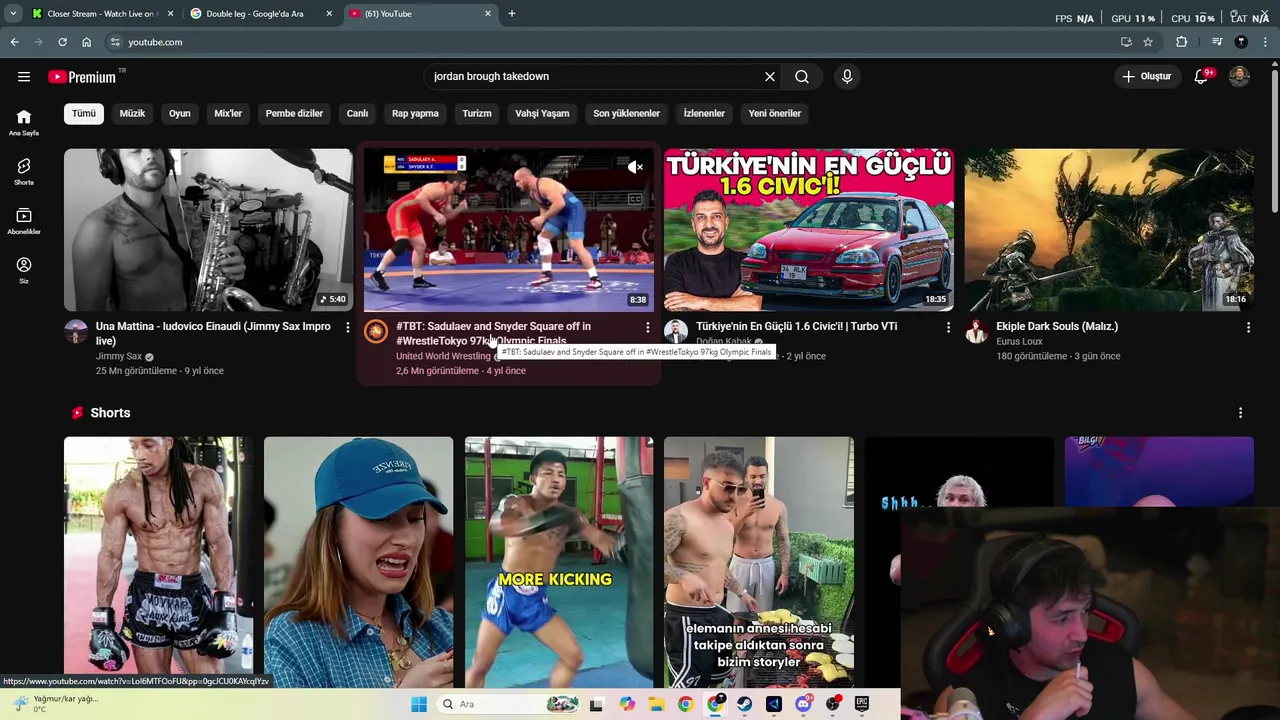Open Abonelikler in the sidebar

tap(24, 221)
